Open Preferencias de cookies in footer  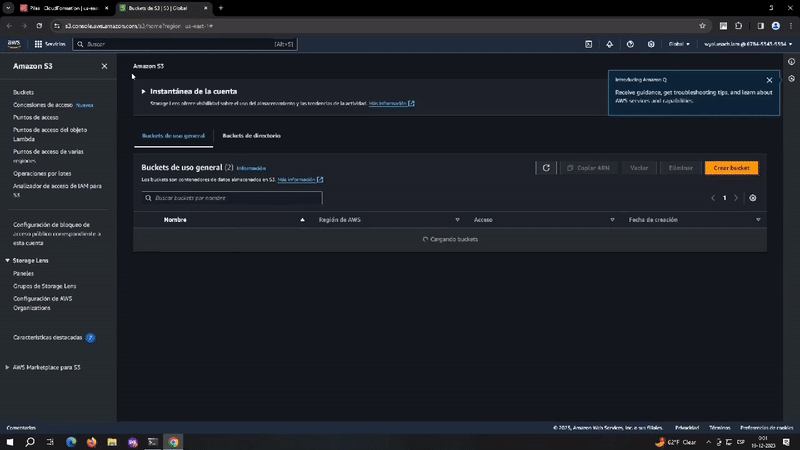(766, 428)
